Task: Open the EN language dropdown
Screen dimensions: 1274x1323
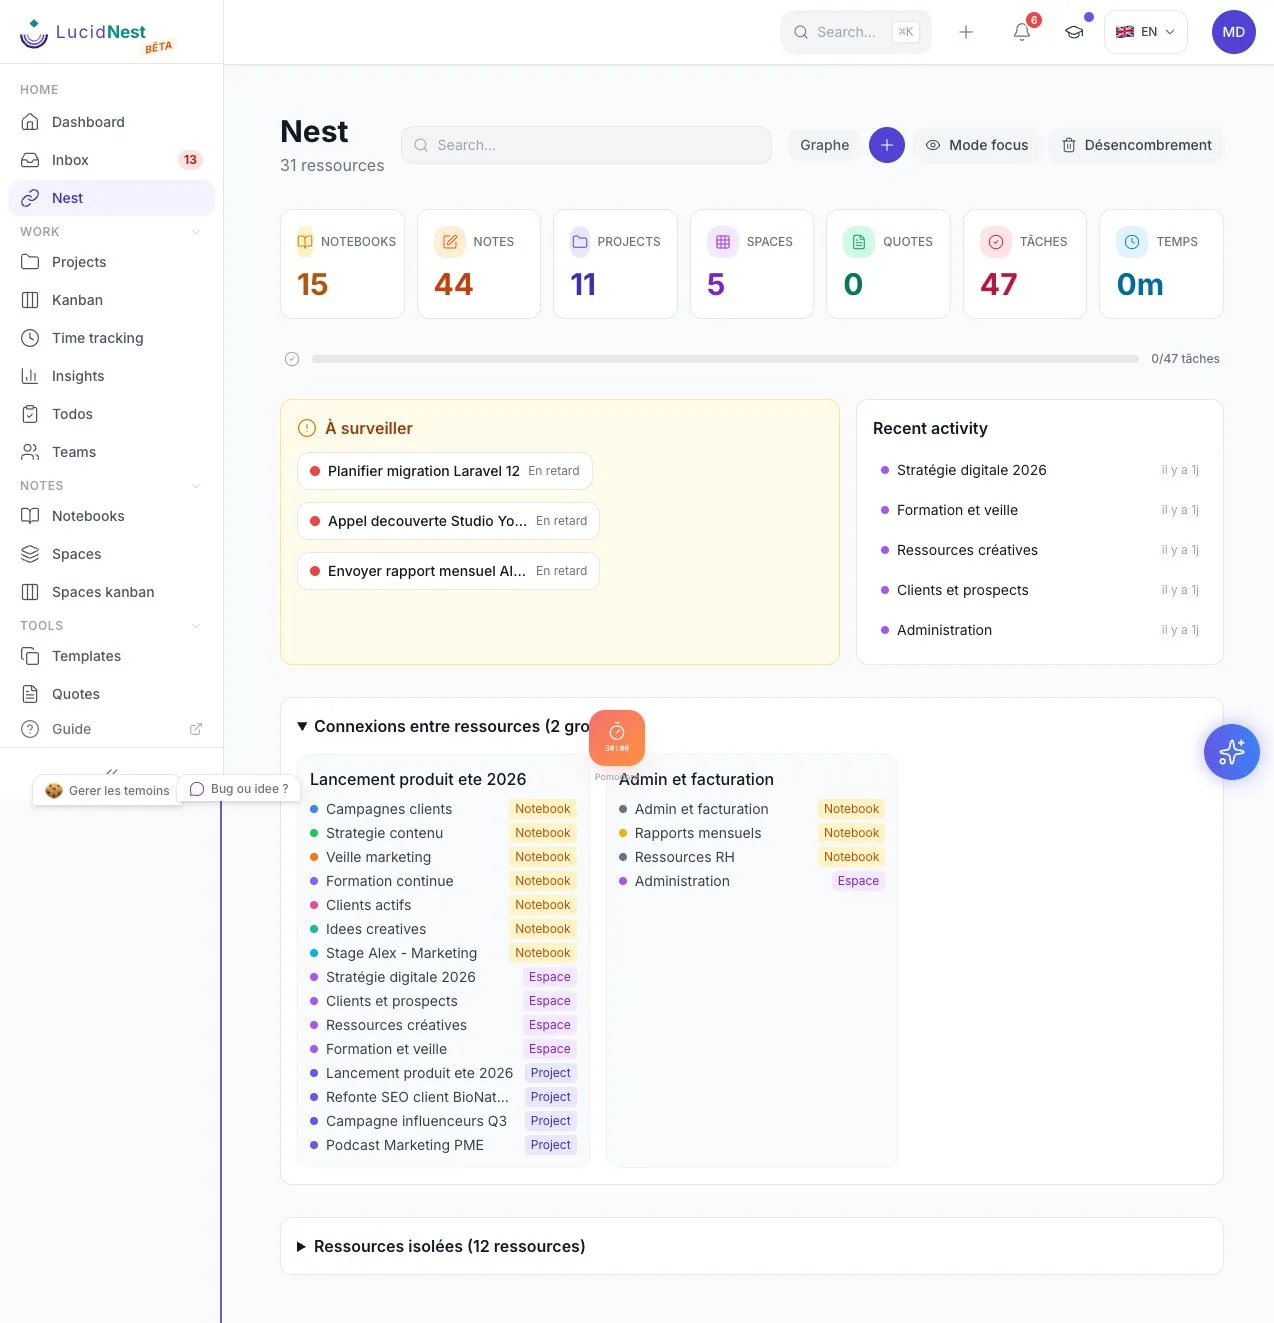Action: [x=1146, y=32]
